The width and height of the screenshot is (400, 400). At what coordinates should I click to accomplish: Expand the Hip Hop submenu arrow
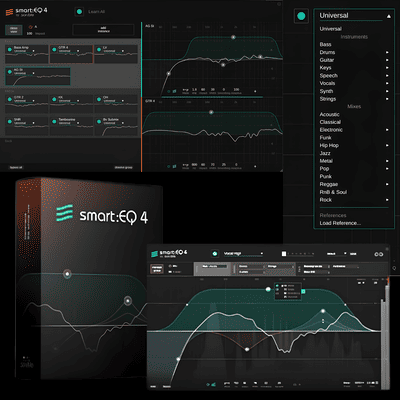pos(387,145)
